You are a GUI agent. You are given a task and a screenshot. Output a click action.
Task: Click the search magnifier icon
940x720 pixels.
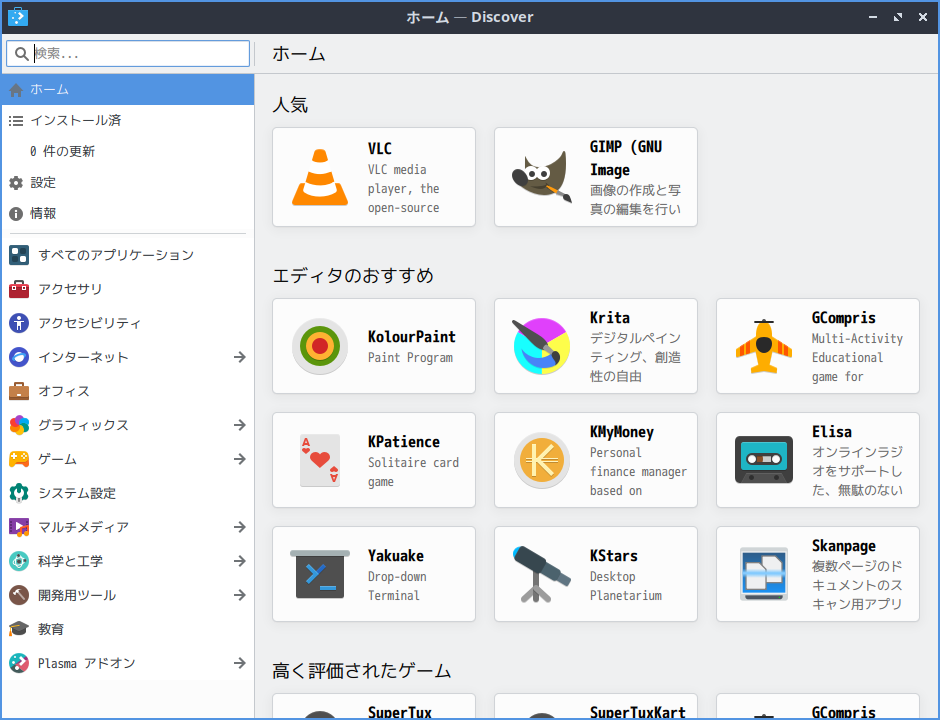(22, 53)
